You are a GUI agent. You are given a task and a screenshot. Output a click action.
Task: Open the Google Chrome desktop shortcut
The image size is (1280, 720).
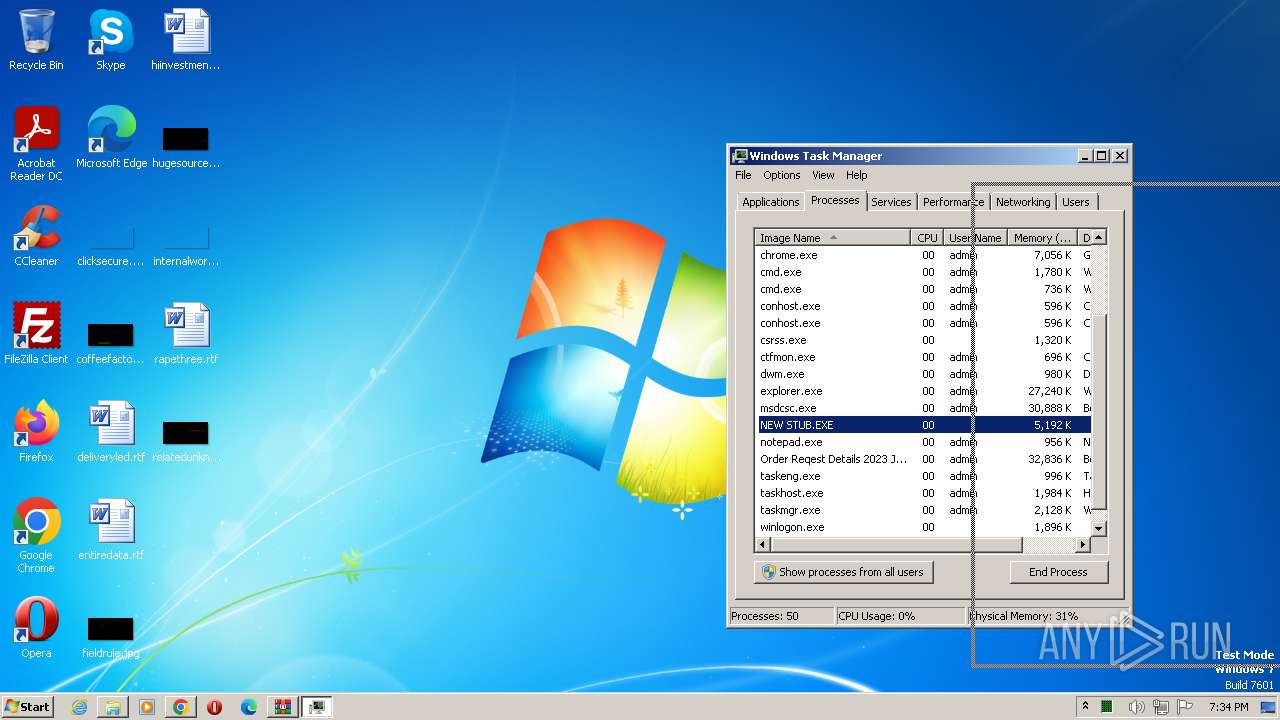click(36, 536)
